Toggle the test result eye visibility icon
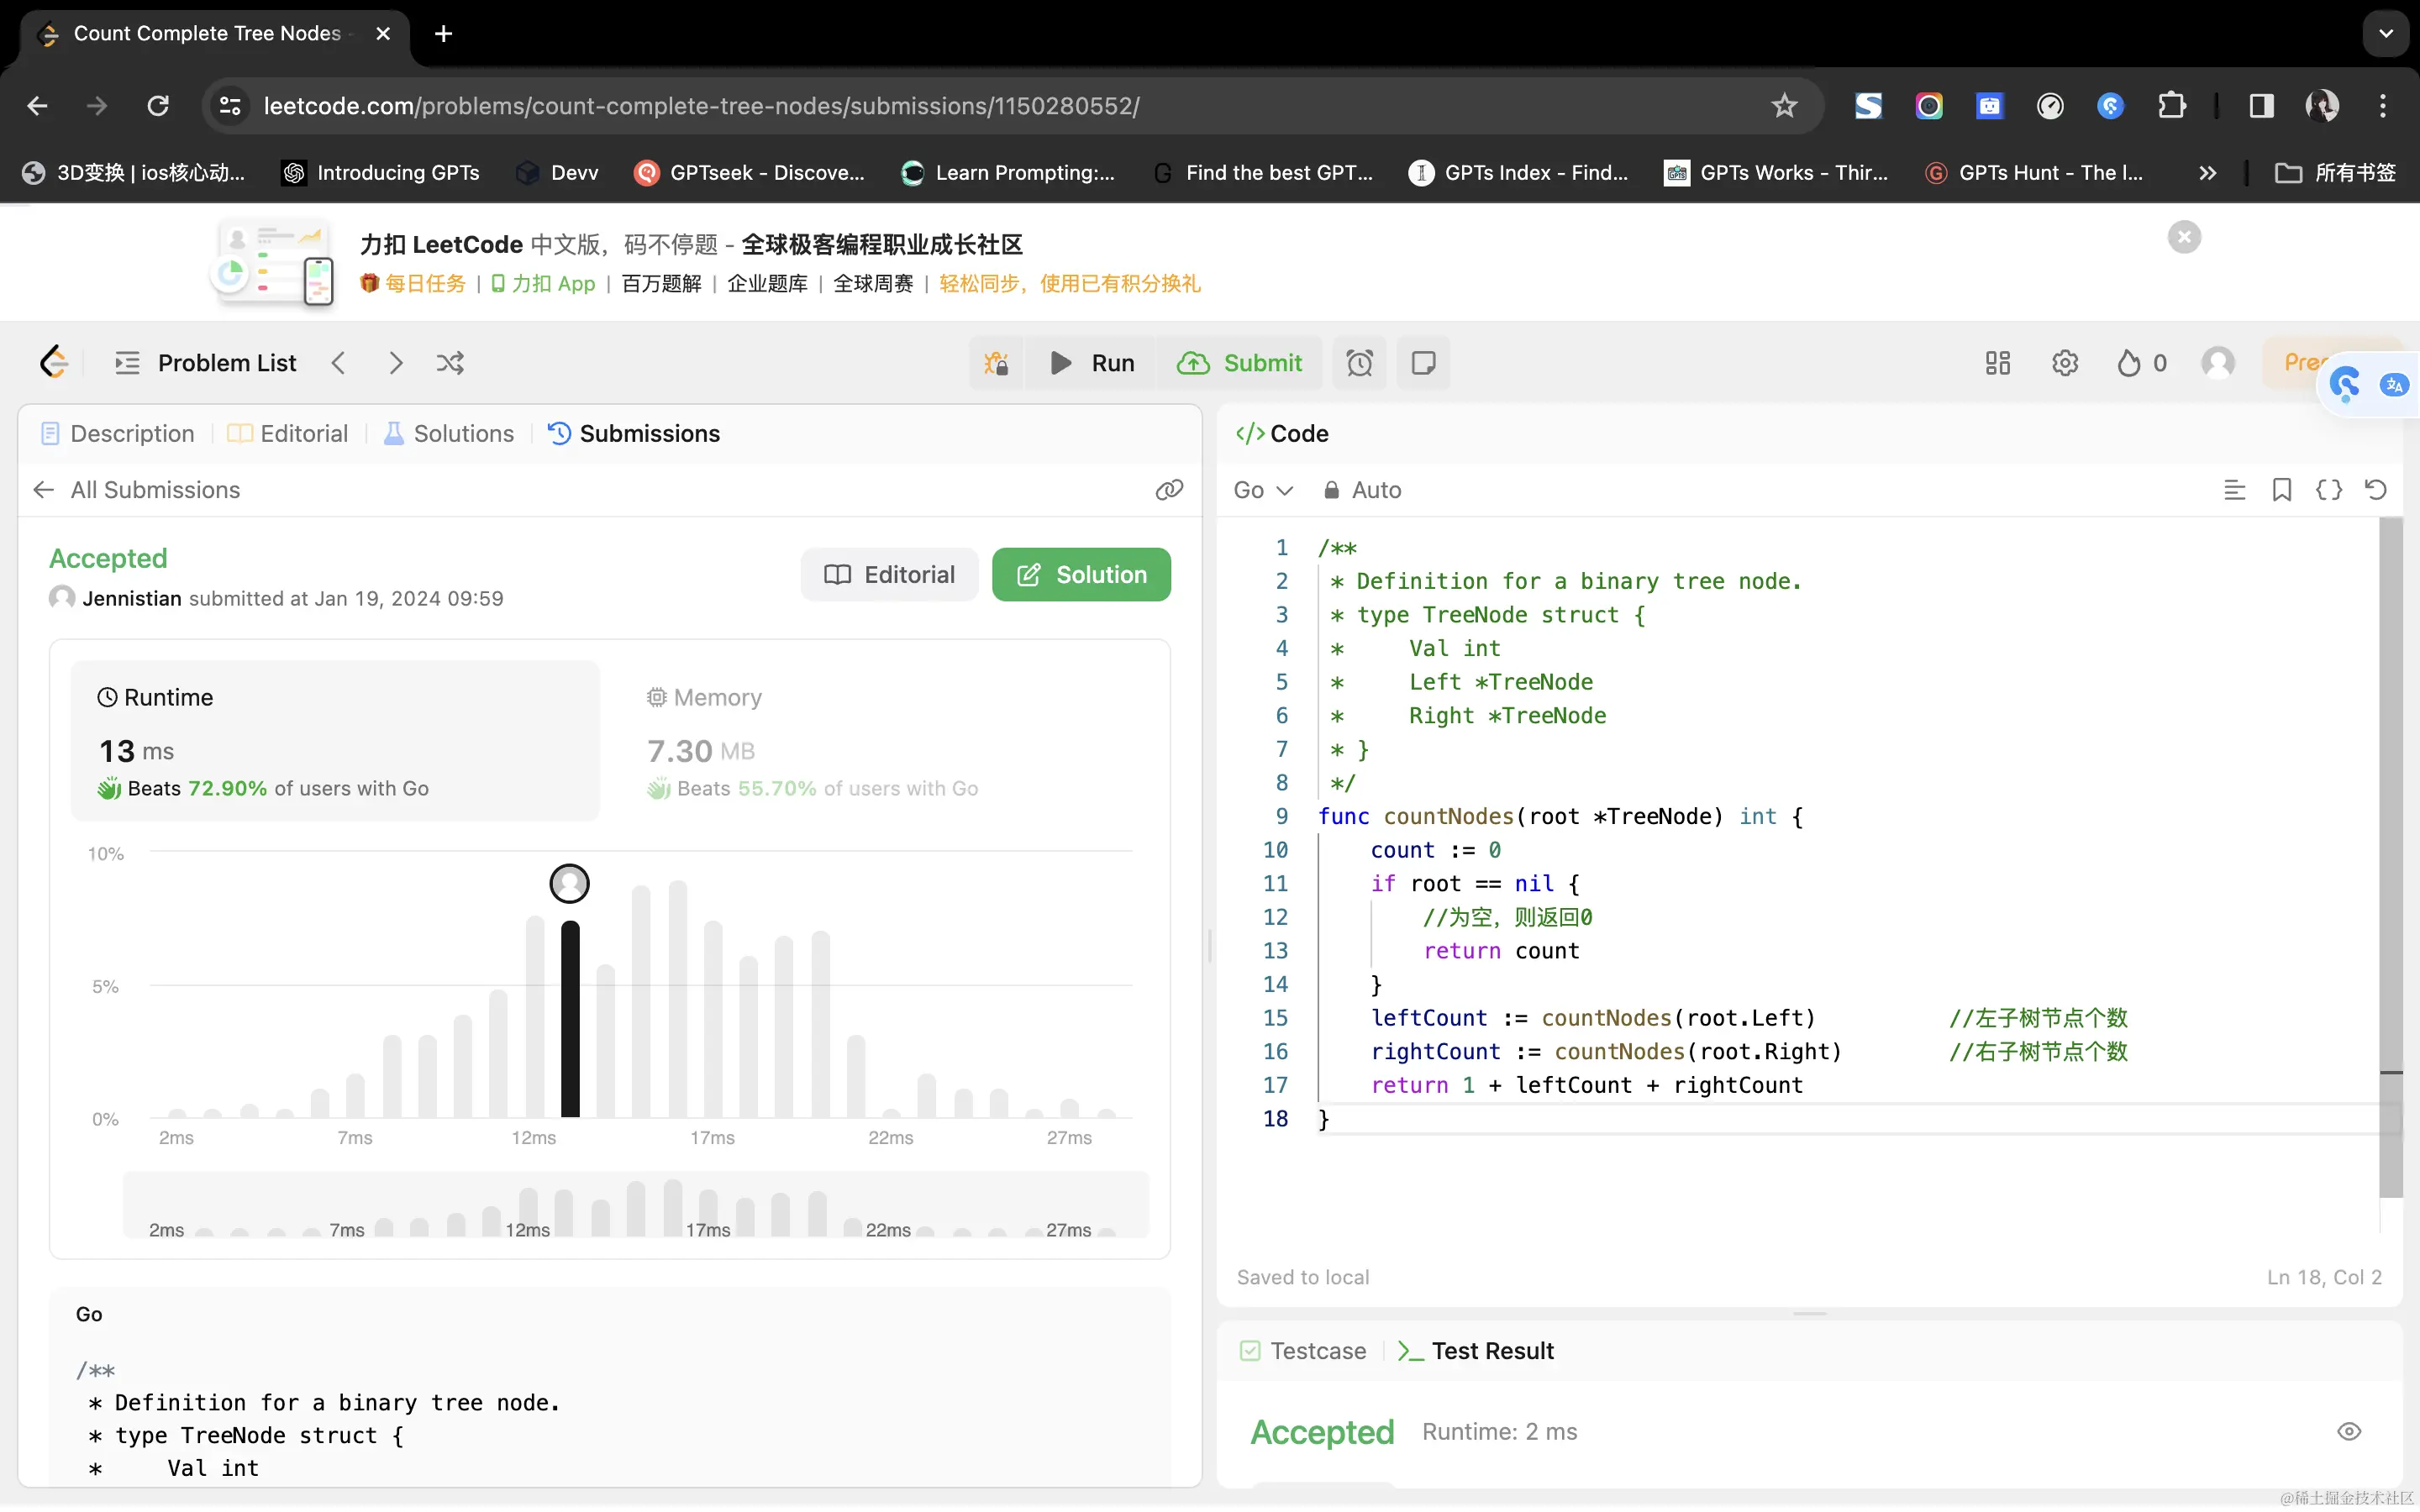 pos(2349,1431)
